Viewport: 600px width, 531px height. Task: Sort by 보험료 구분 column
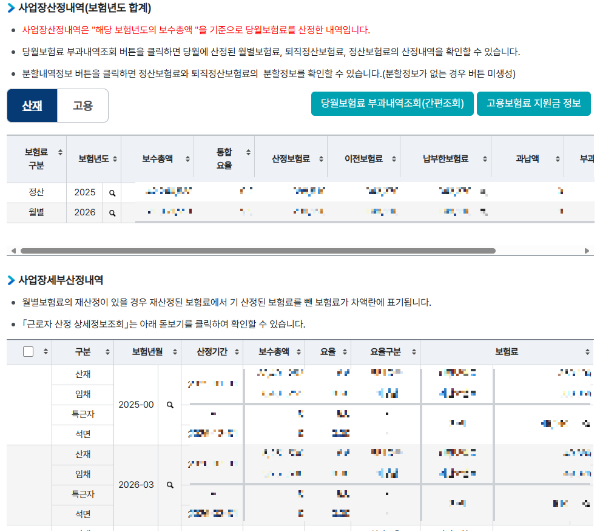[x=60, y=152]
